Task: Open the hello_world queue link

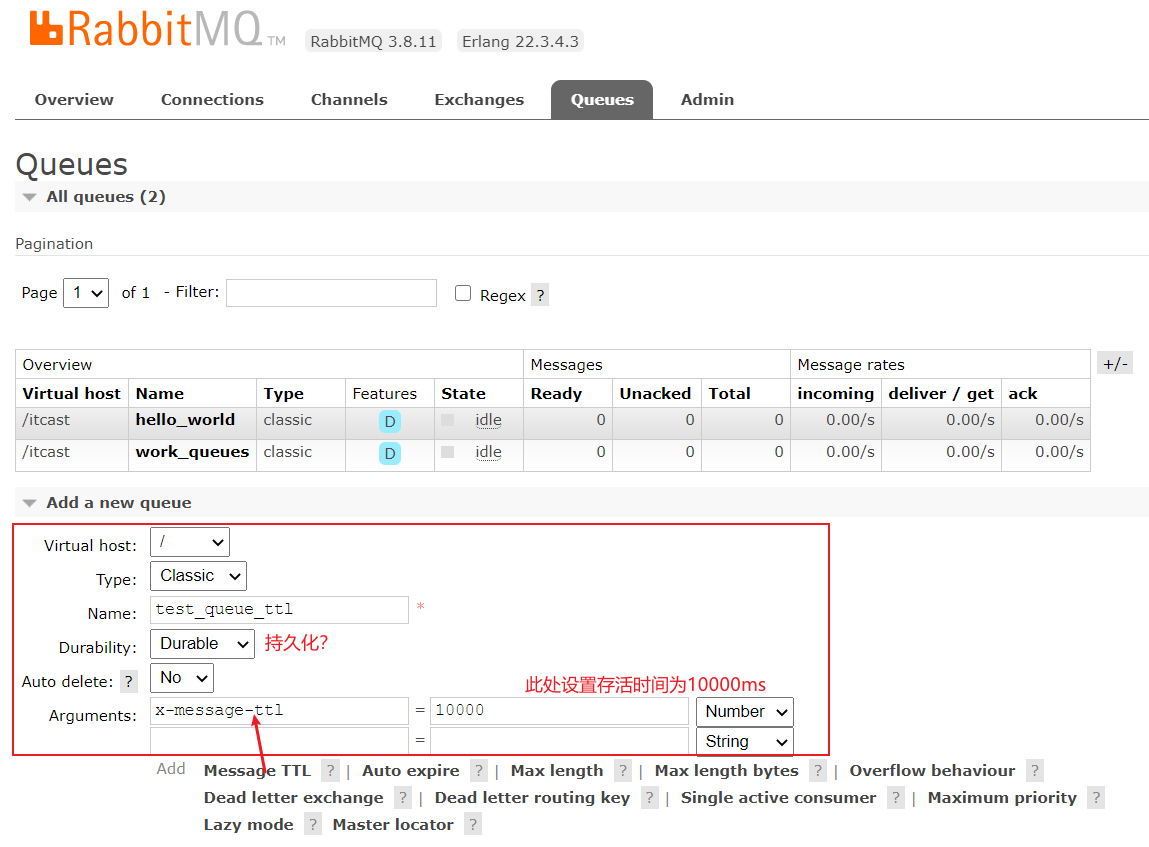Action: (x=185, y=420)
